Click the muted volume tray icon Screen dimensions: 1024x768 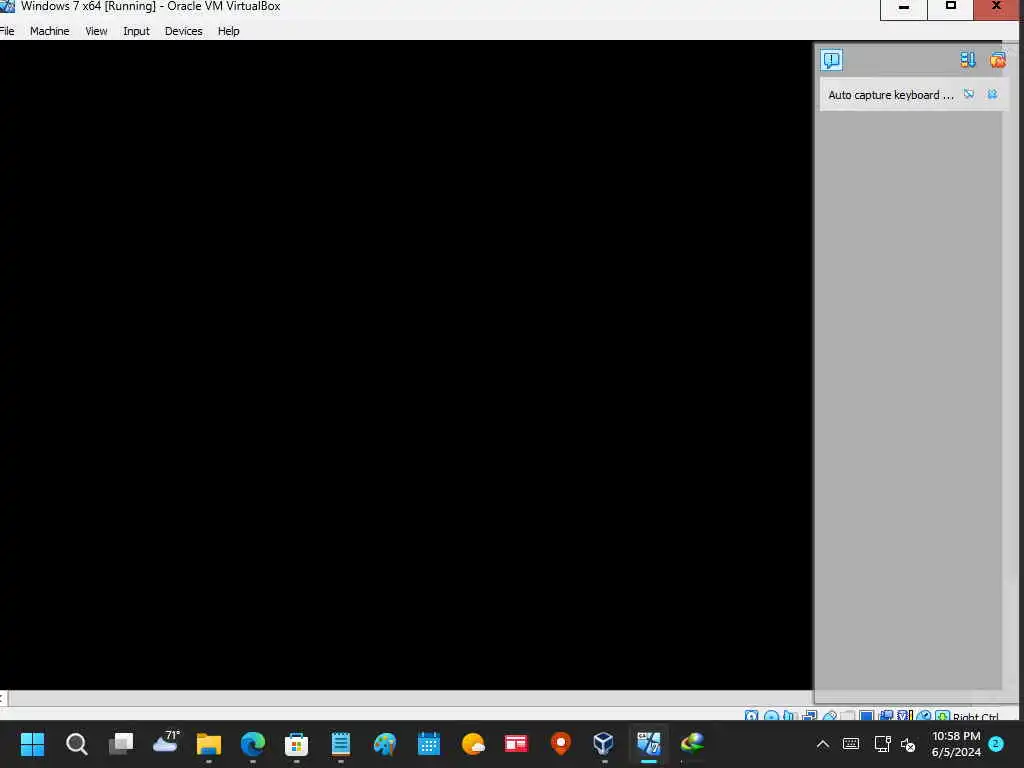(908, 744)
